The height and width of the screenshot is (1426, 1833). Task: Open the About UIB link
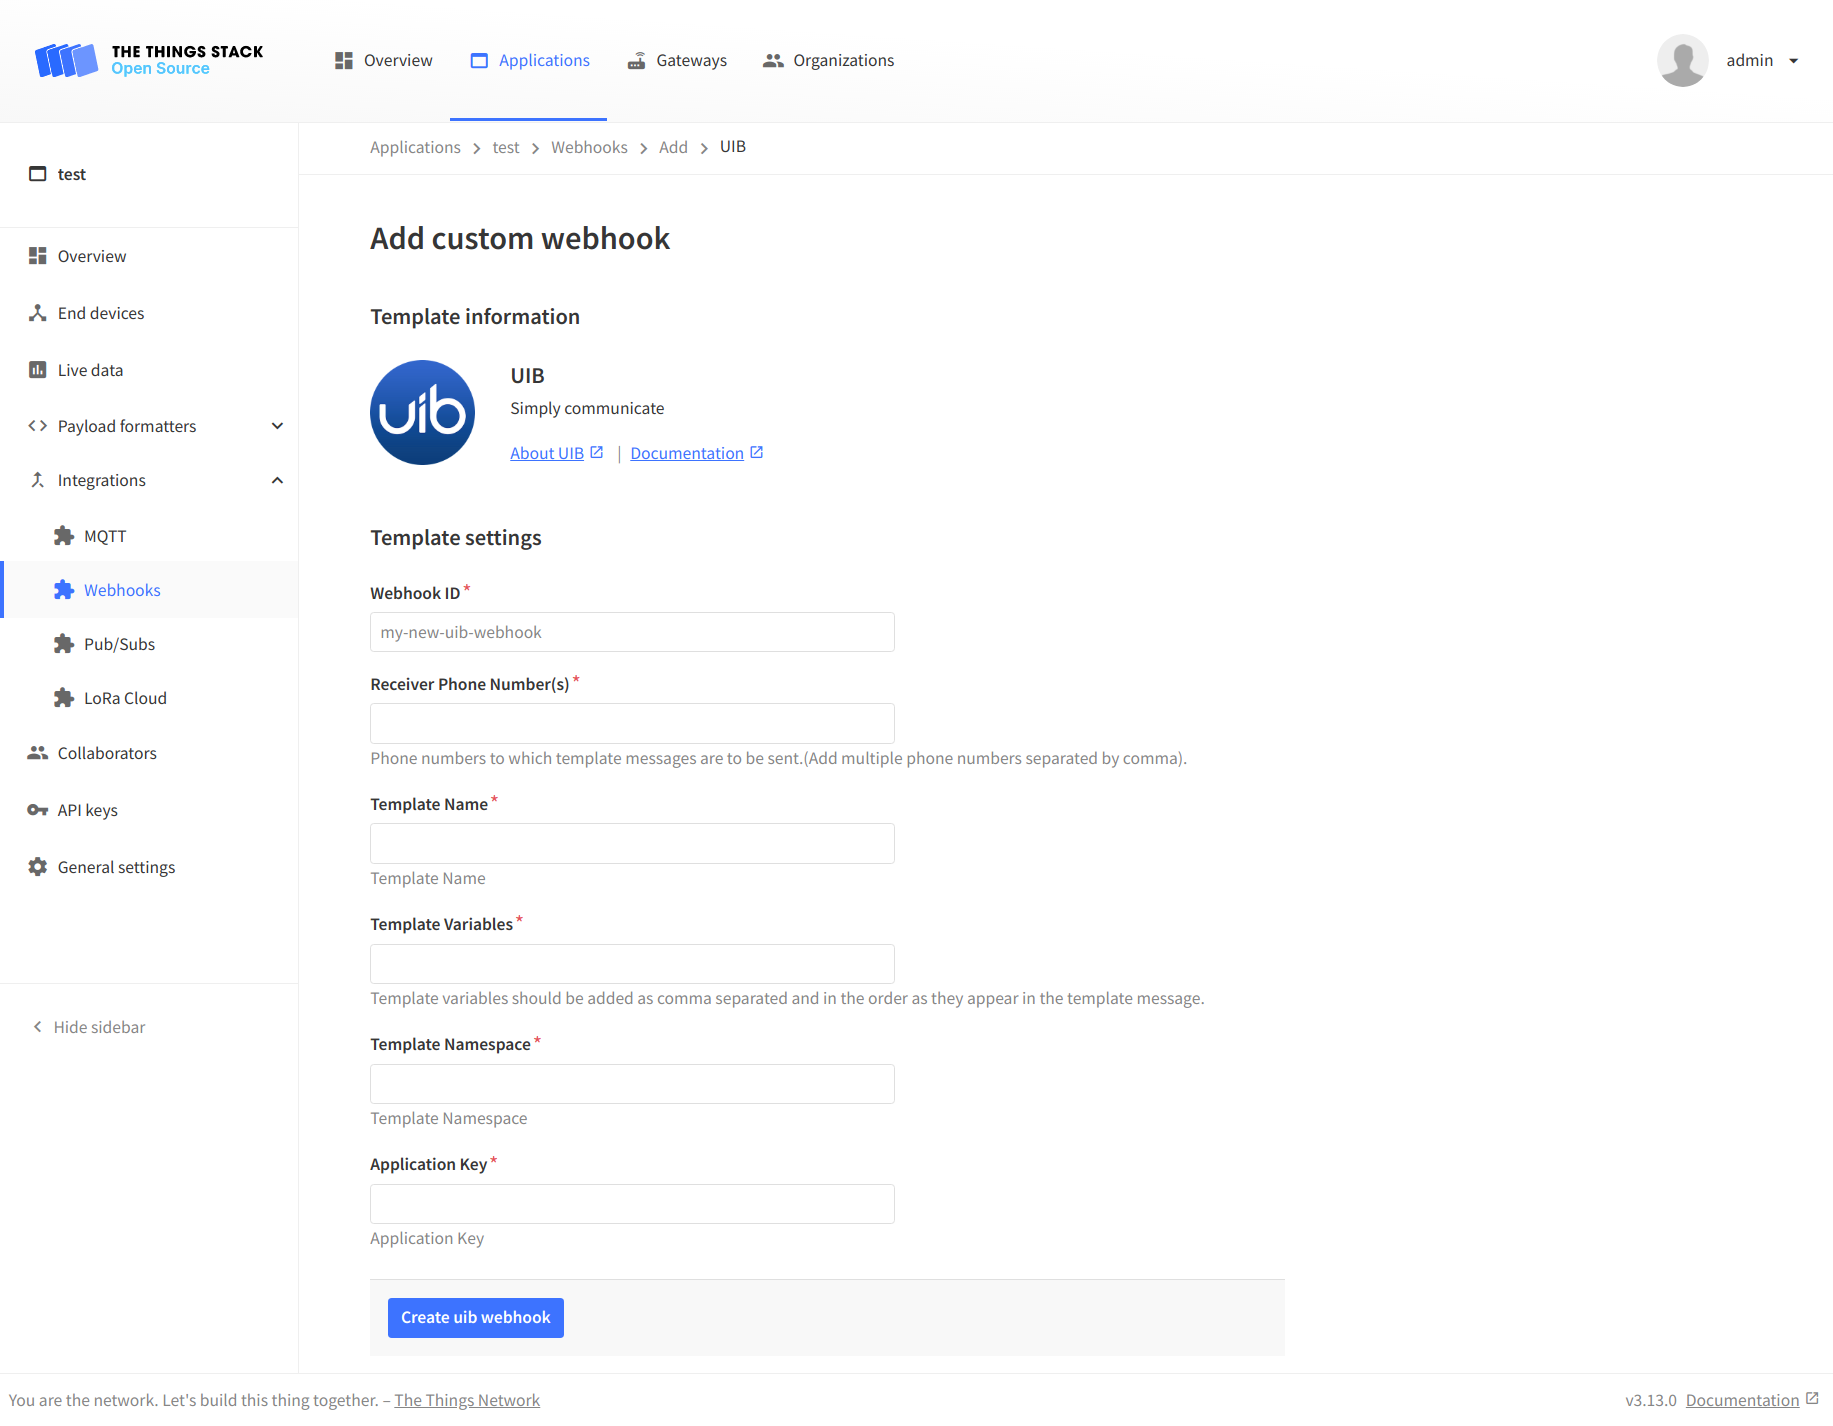(546, 453)
